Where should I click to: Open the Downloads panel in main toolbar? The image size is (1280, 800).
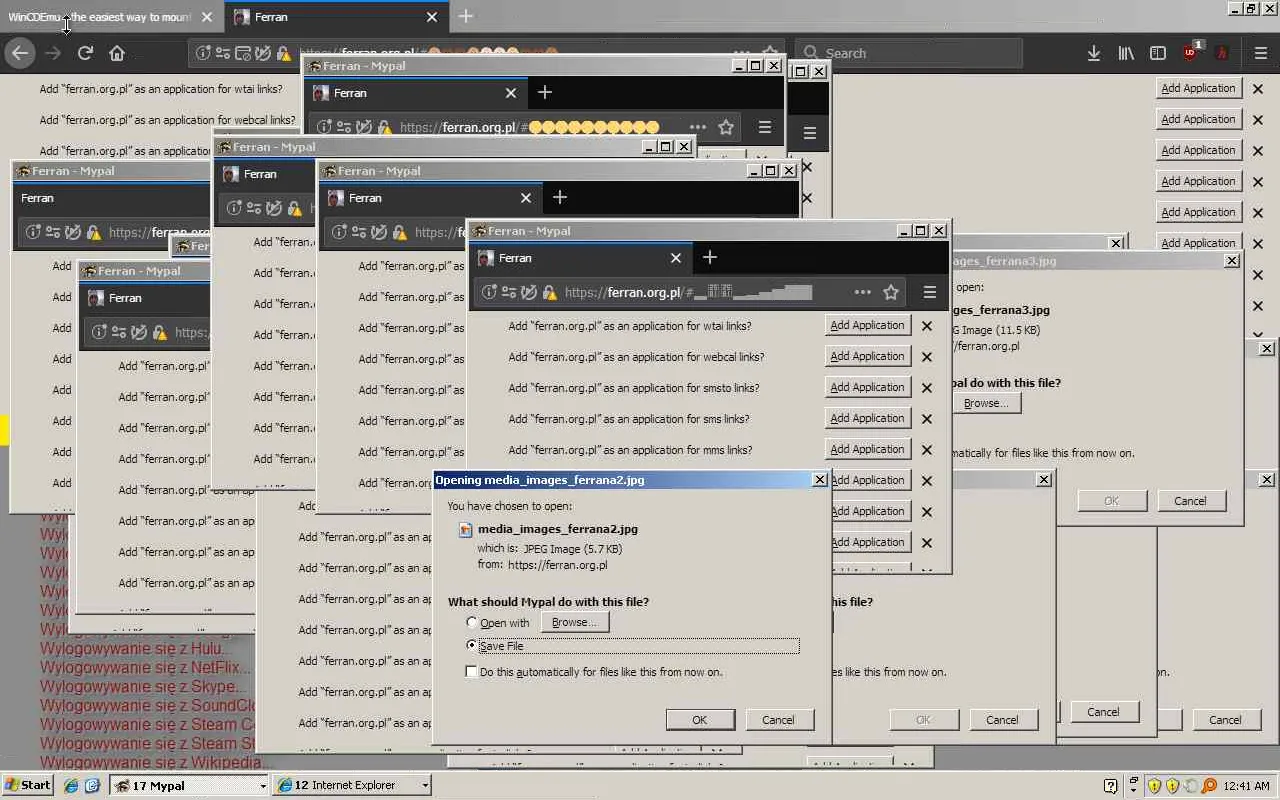pyautogui.click(x=1093, y=53)
